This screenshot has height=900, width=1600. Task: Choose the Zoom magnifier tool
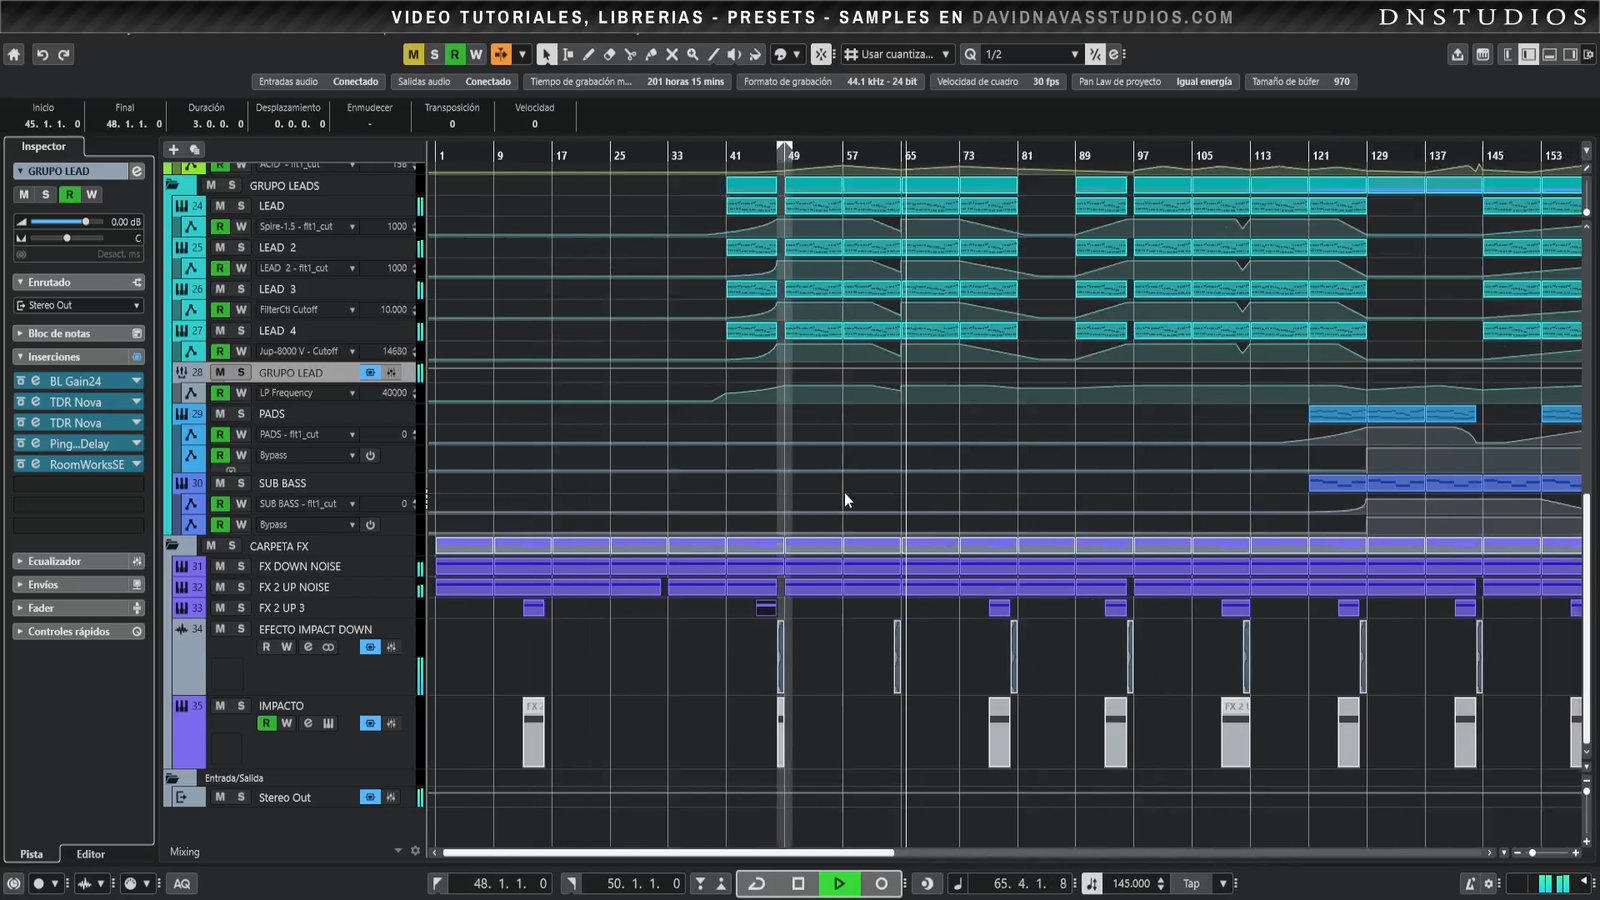coord(692,55)
